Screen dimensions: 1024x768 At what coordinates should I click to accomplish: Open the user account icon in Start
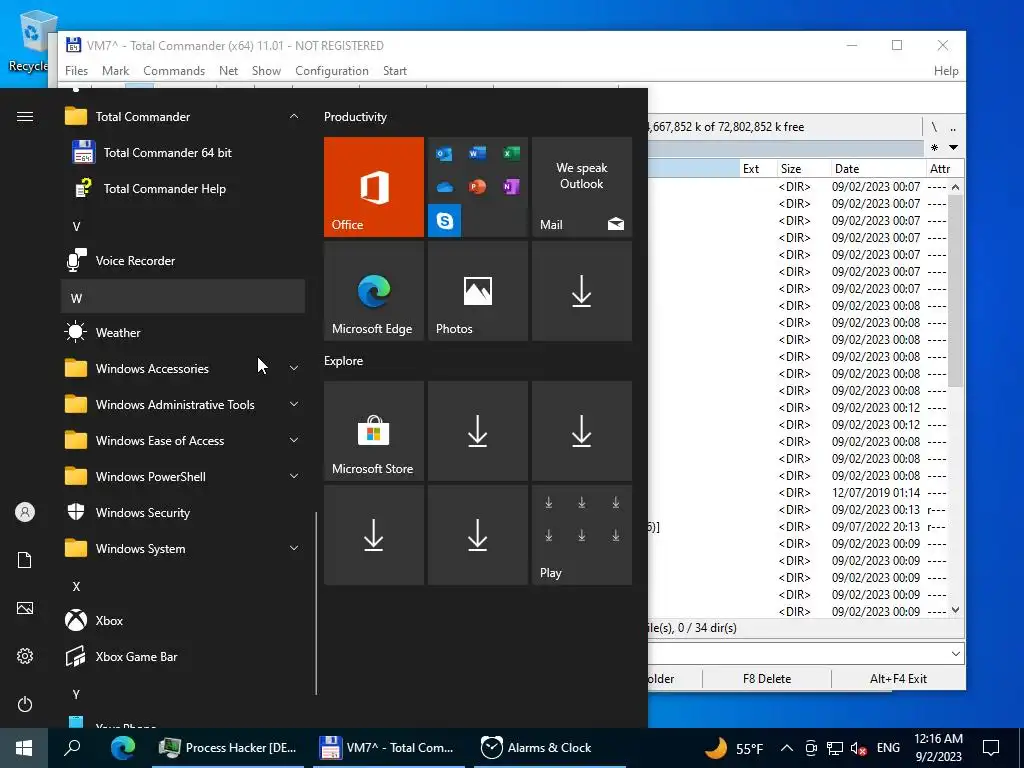[25, 512]
